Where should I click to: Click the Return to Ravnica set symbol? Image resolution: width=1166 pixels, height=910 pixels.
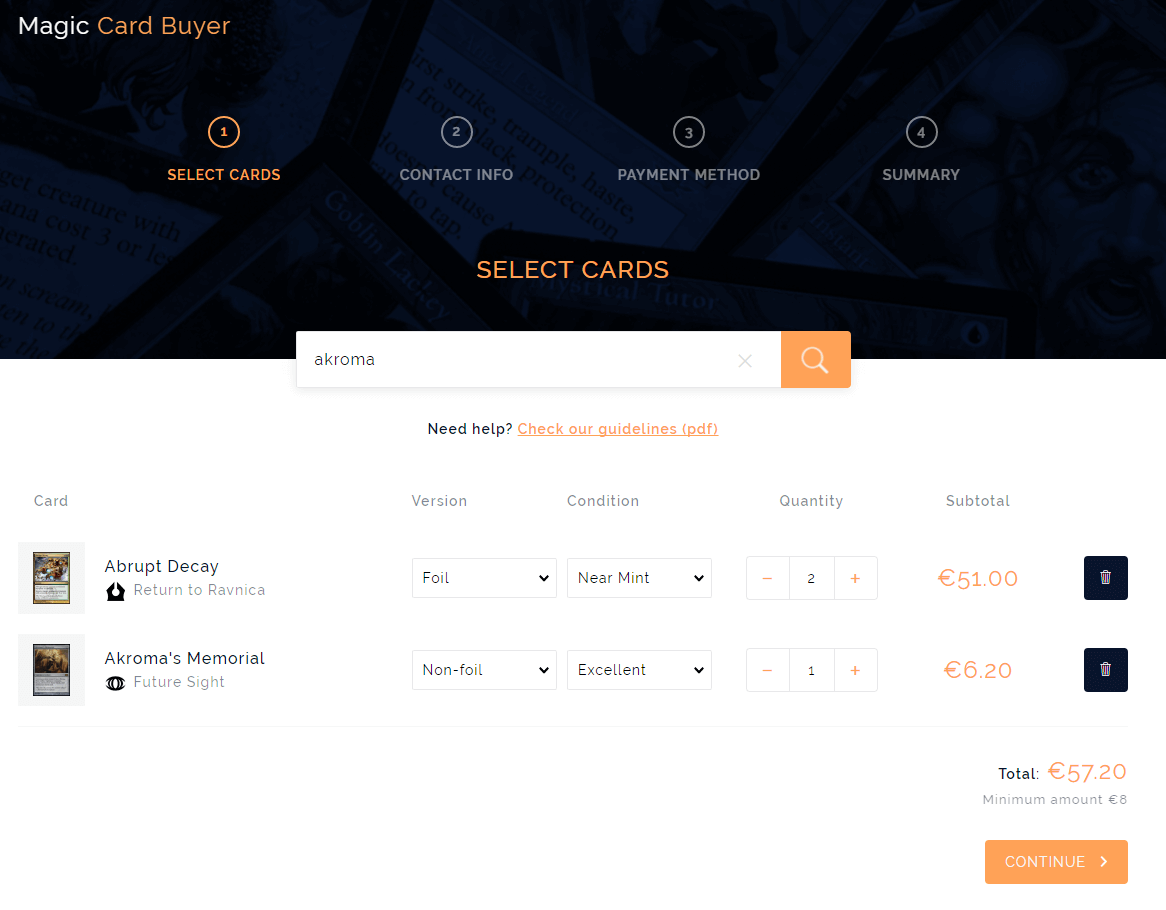115,591
